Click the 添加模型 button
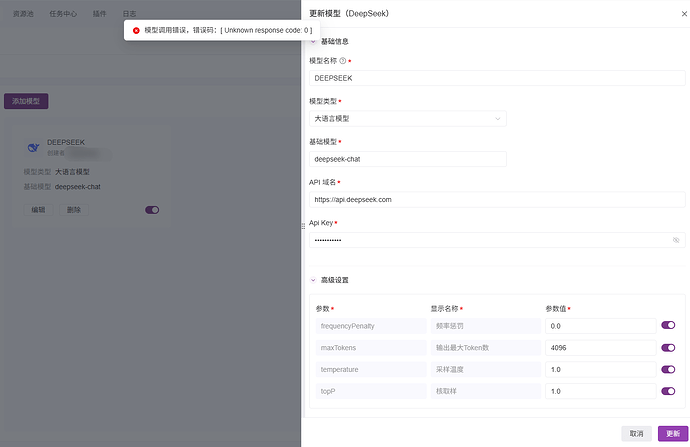The height and width of the screenshot is (447, 690). (x=26, y=101)
